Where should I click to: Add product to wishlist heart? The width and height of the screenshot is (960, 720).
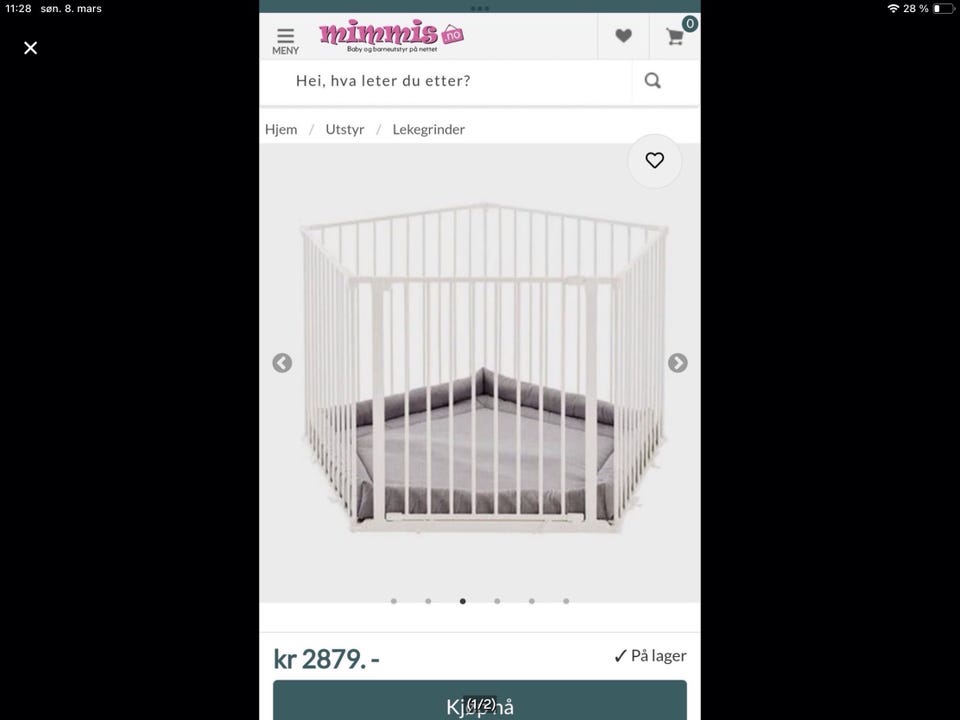(x=654, y=160)
